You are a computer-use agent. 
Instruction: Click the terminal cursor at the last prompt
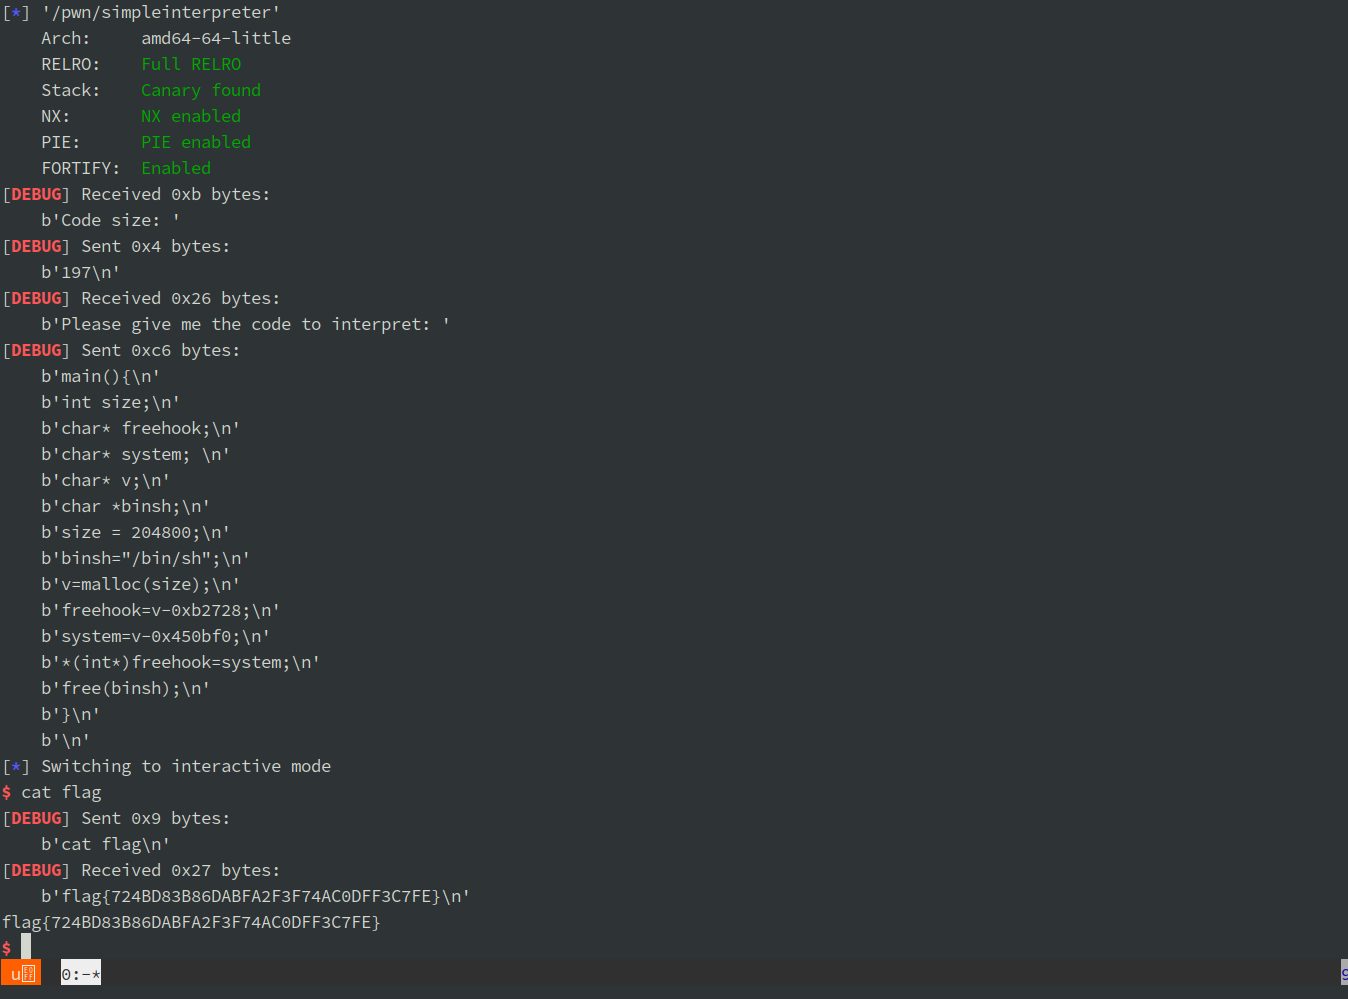point(26,946)
